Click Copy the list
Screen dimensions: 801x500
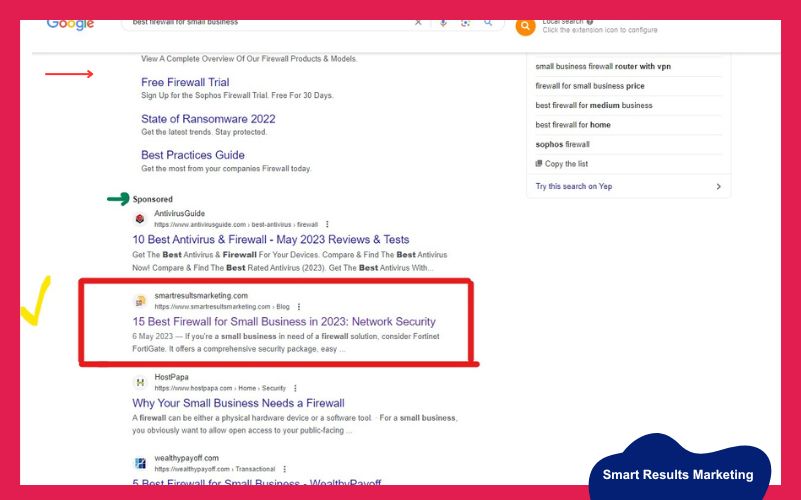pyautogui.click(x=566, y=164)
